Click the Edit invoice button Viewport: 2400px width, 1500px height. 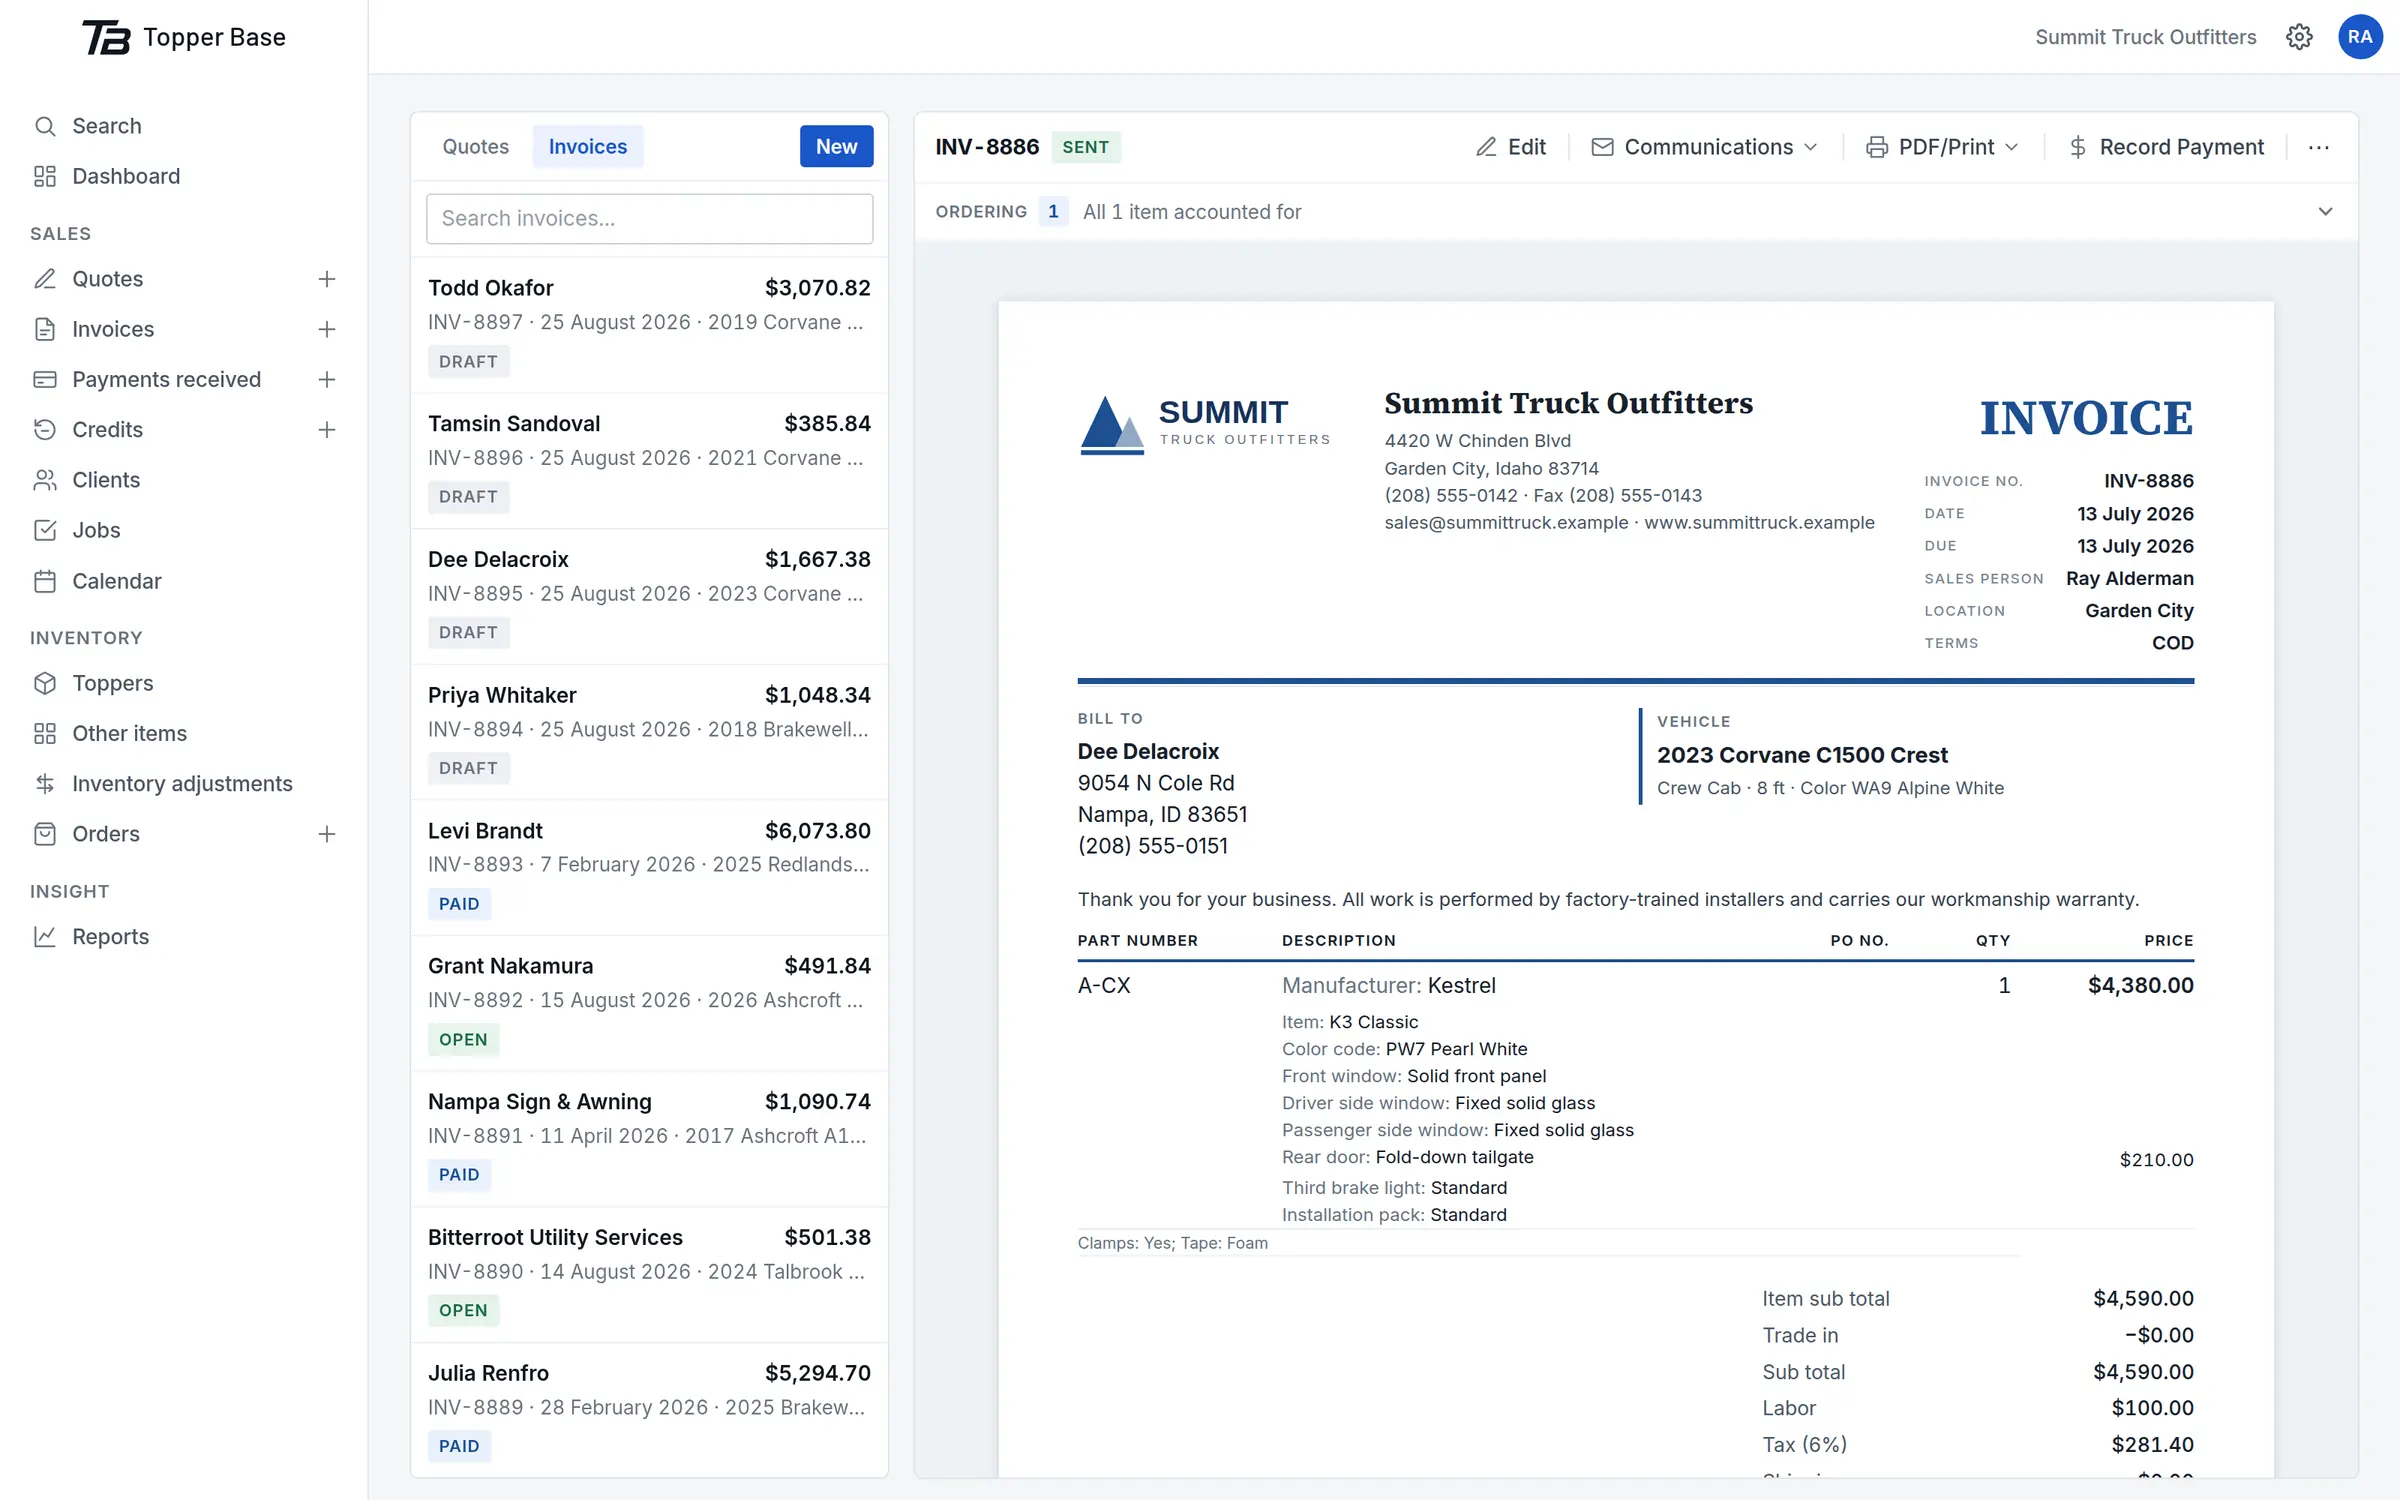coord(1511,147)
